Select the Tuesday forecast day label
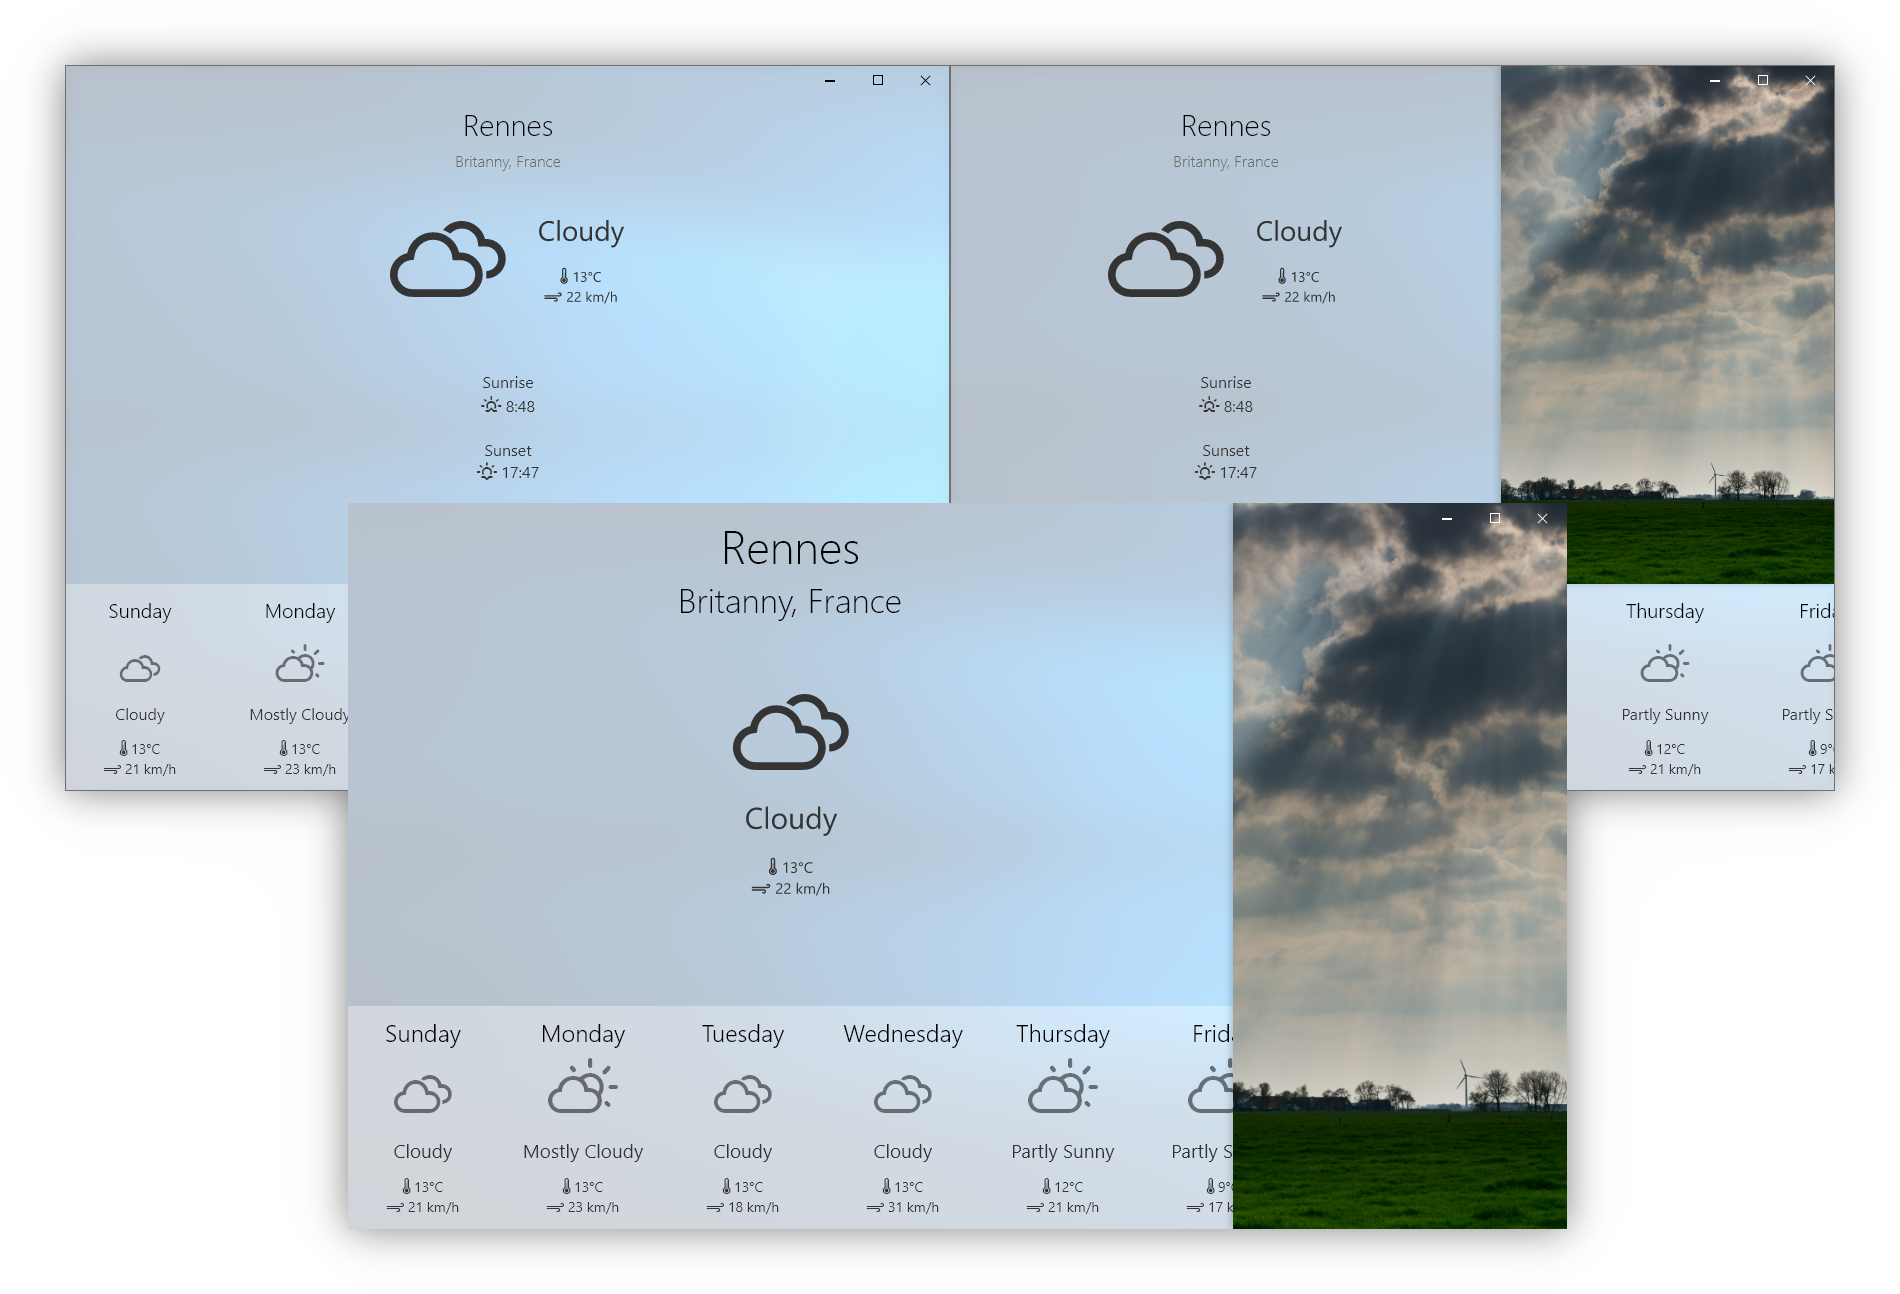Viewport: 1900px width, 1294px height. (x=742, y=1034)
